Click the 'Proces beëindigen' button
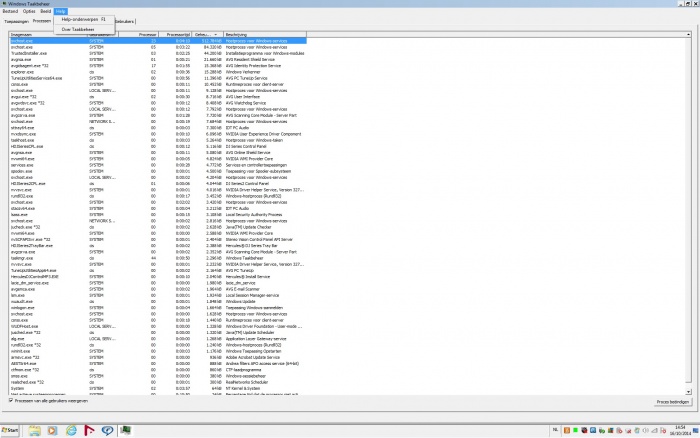The height and width of the screenshot is (438, 700). tap(672, 402)
